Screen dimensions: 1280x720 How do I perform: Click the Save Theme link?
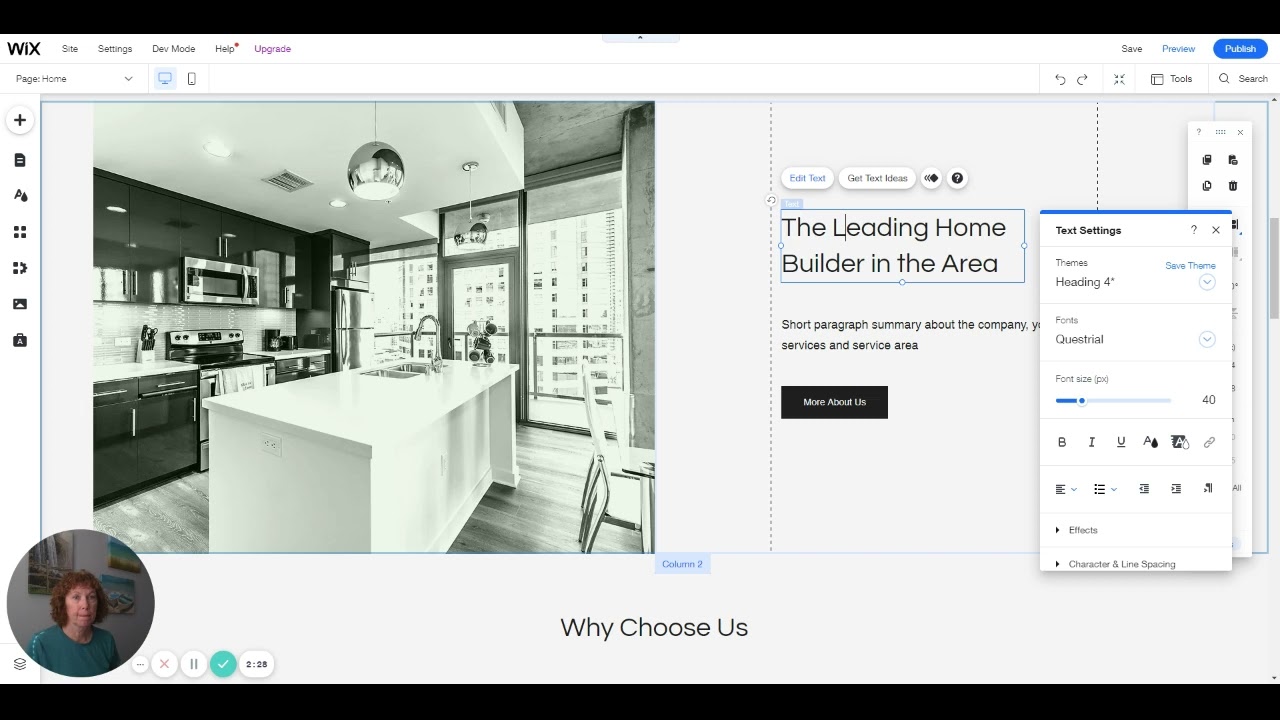[x=1190, y=266]
